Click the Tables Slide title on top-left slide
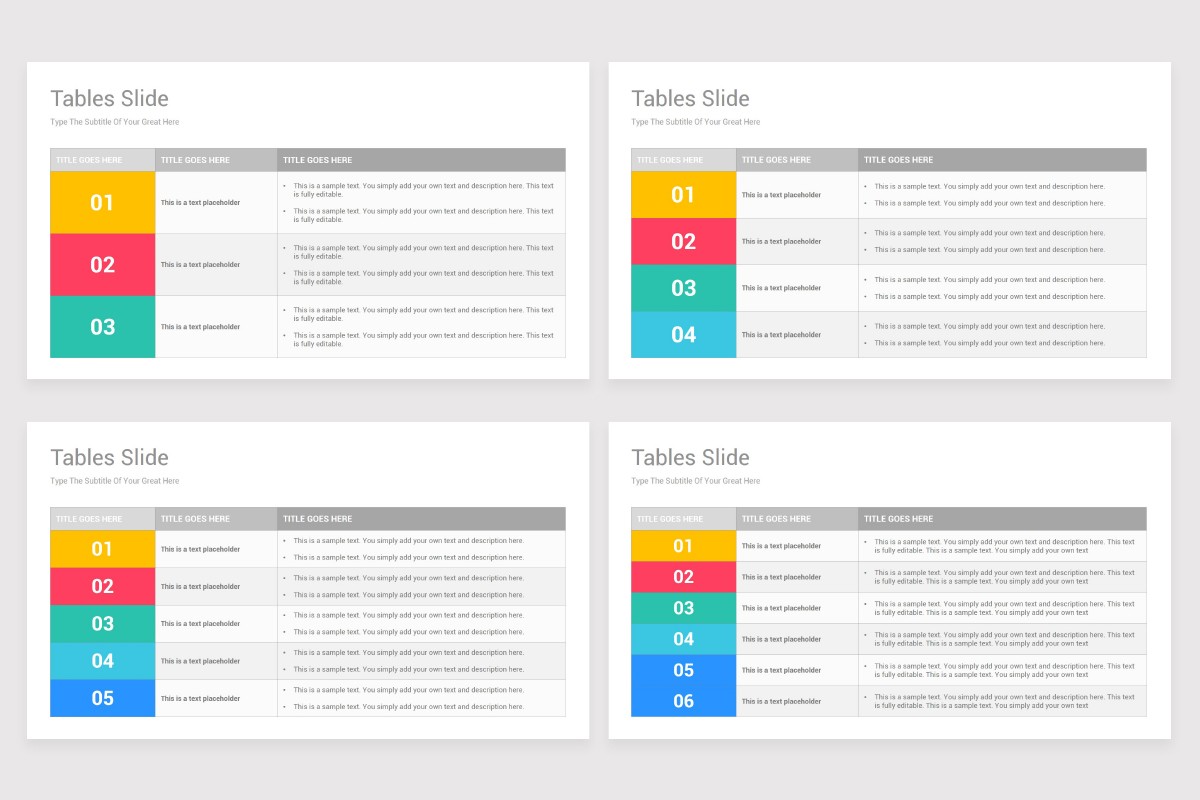 click(109, 98)
